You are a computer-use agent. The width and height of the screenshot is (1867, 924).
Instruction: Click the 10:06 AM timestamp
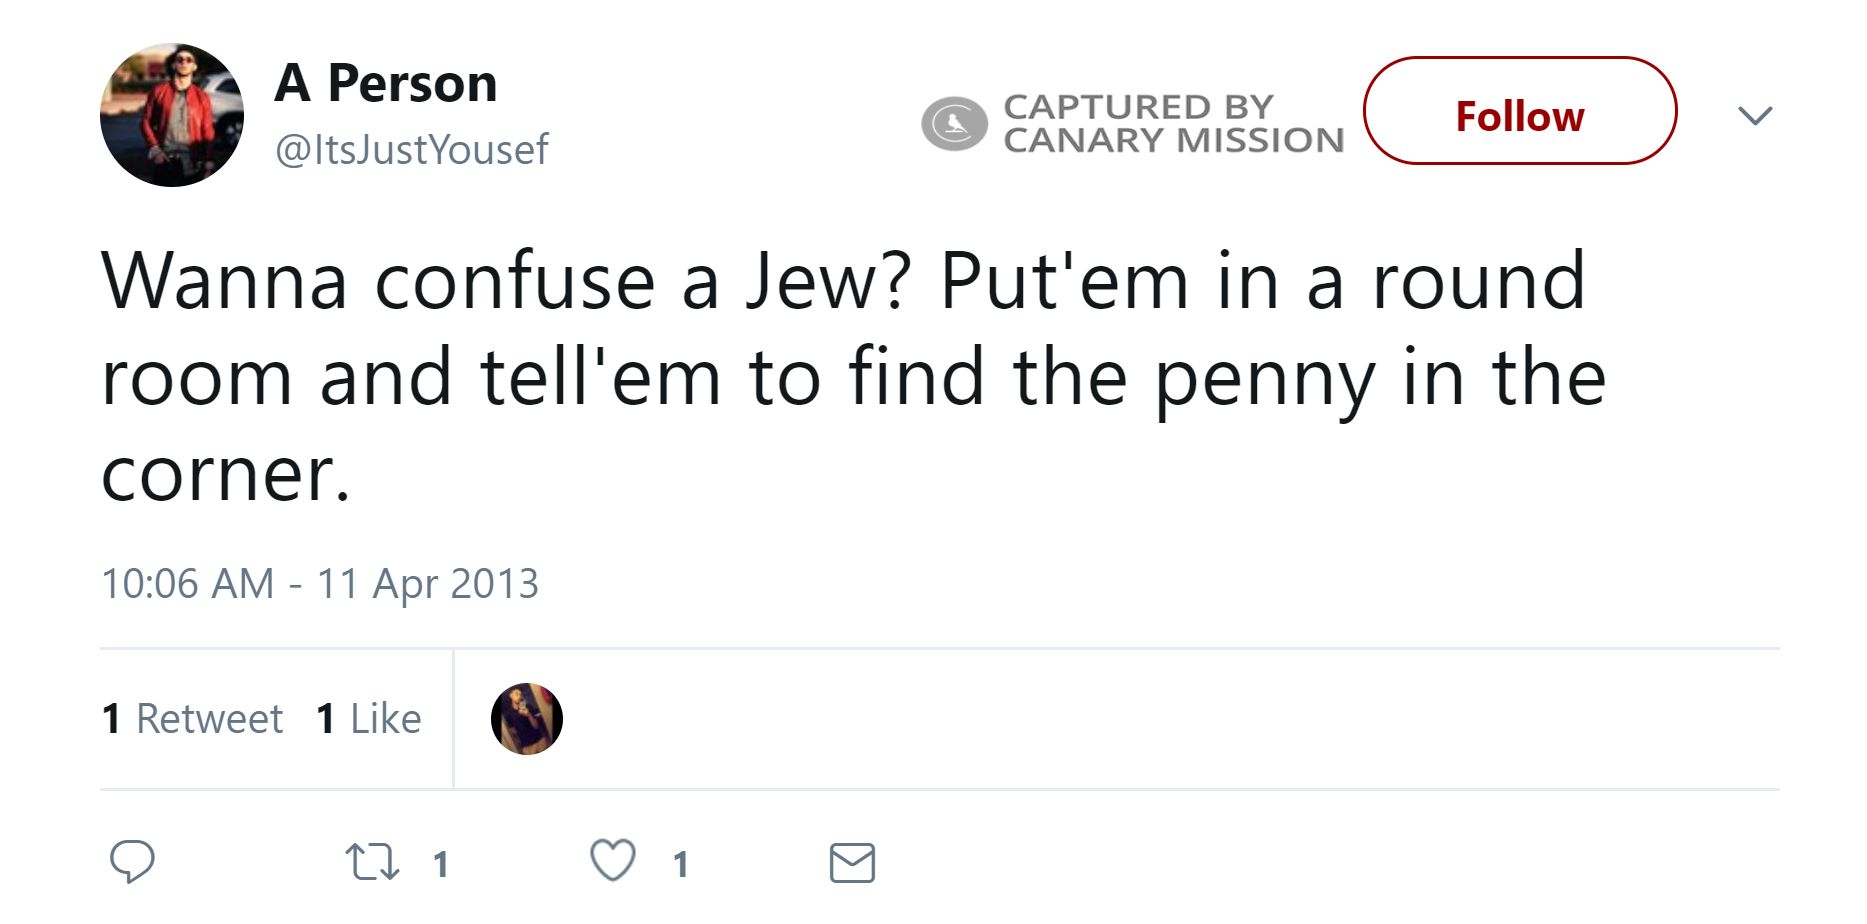tap(187, 583)
